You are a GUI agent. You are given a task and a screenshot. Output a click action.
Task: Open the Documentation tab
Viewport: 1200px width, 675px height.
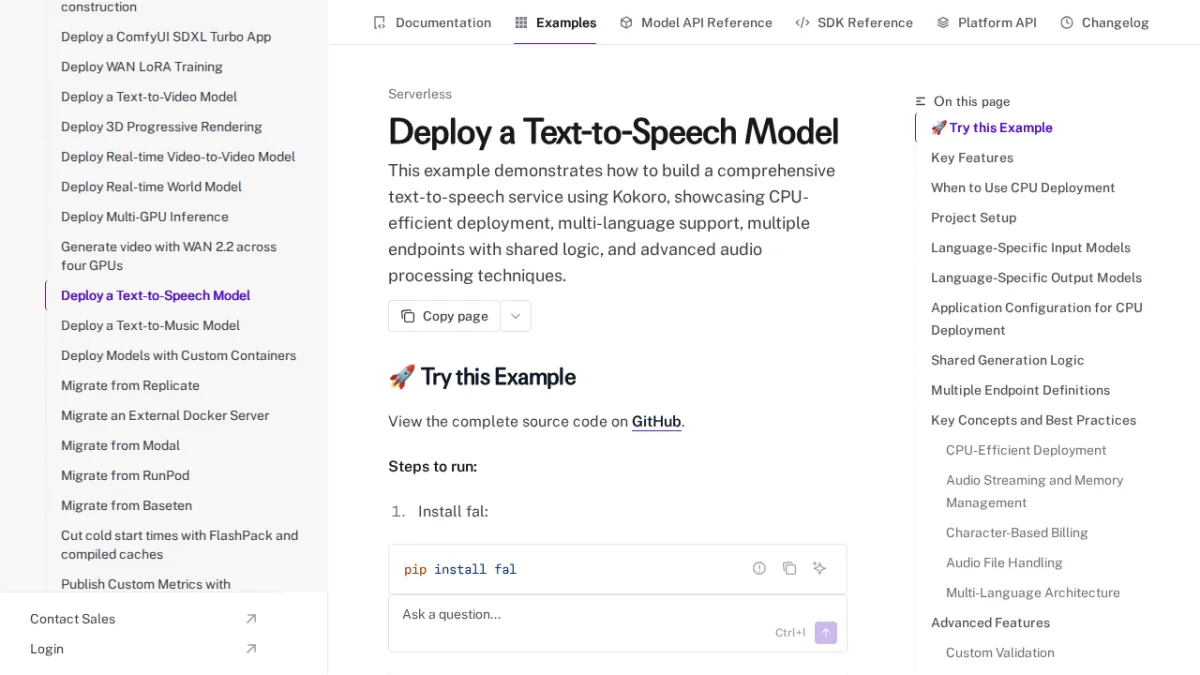[432, 22]
